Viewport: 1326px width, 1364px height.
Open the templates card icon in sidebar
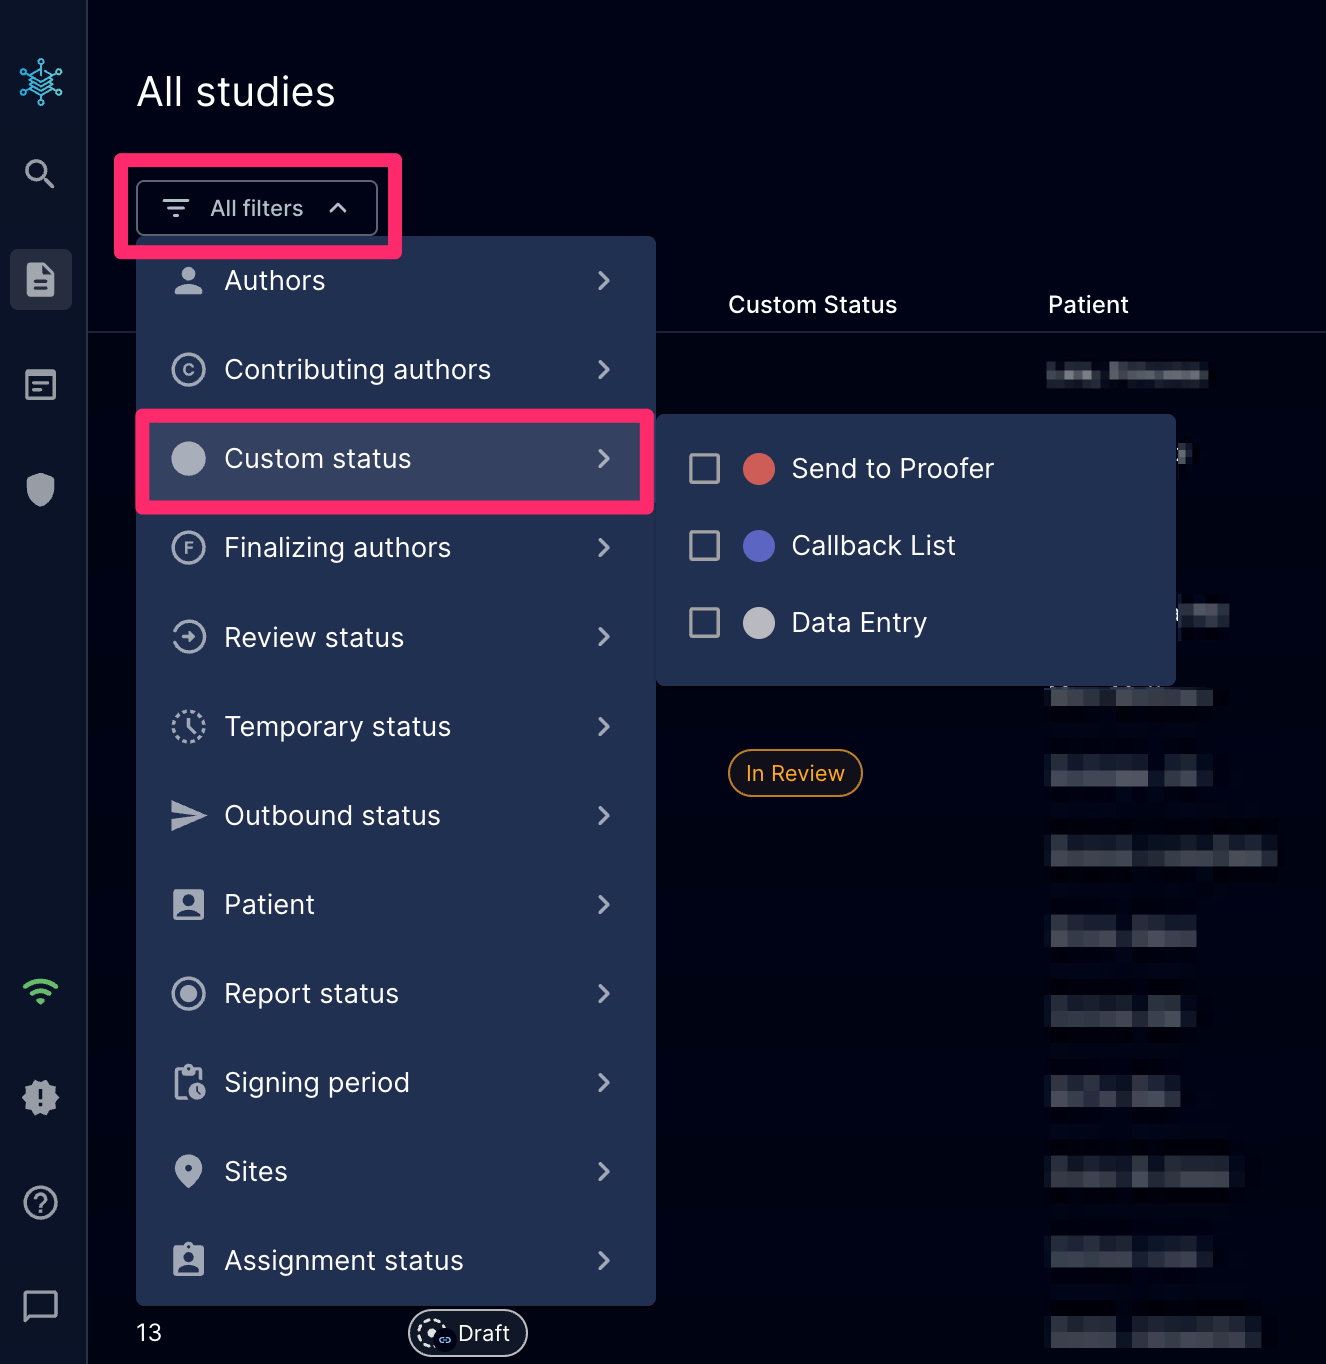(41, 384)
